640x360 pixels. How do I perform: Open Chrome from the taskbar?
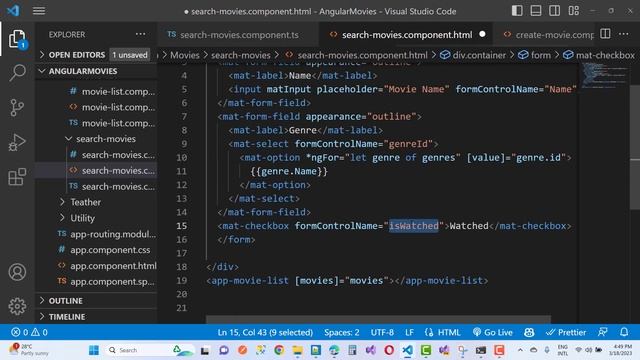[x=279, y=350]
